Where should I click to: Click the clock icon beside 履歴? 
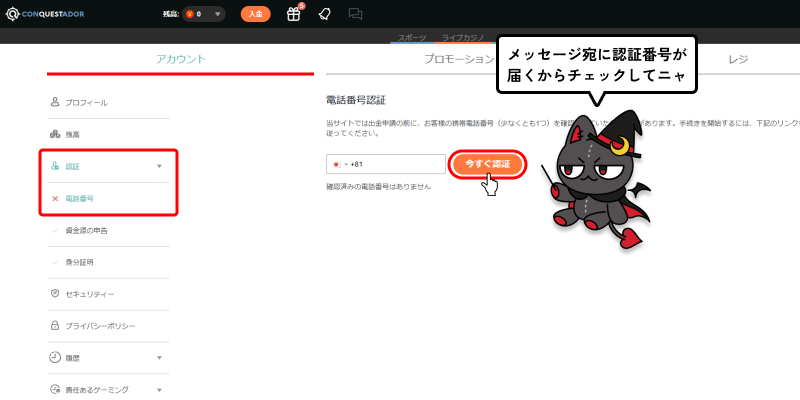point(55,358)
